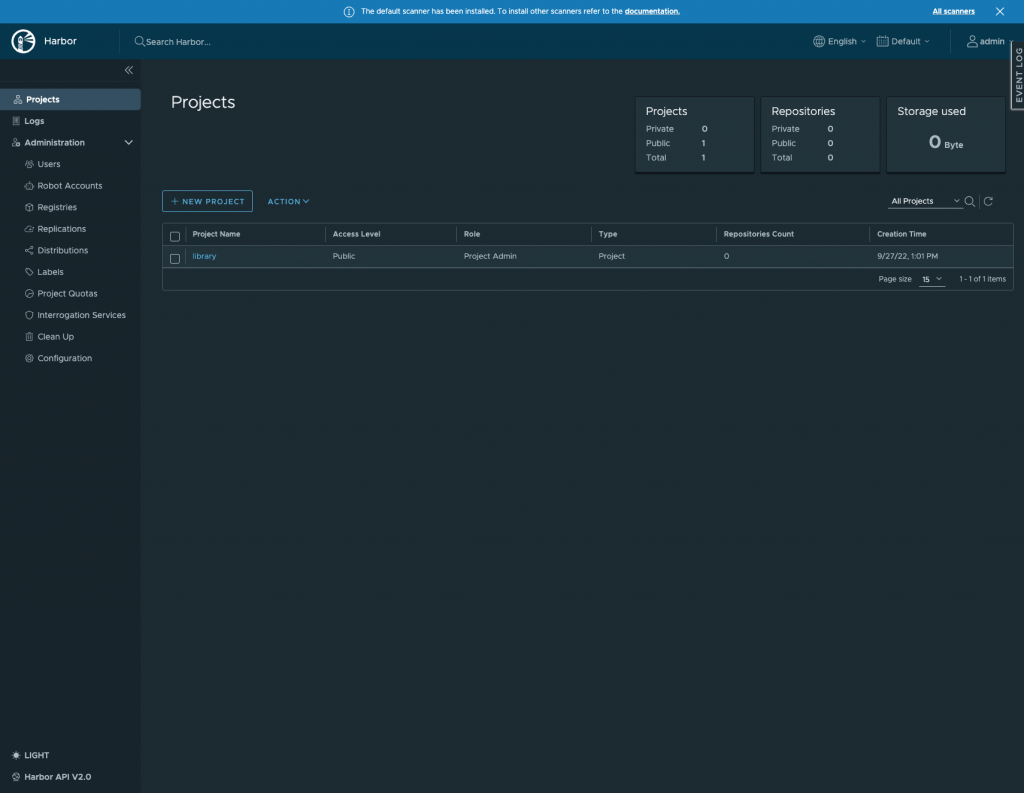Click the Project Name column header
This screenshot has height=793, width=1024.
216,234
